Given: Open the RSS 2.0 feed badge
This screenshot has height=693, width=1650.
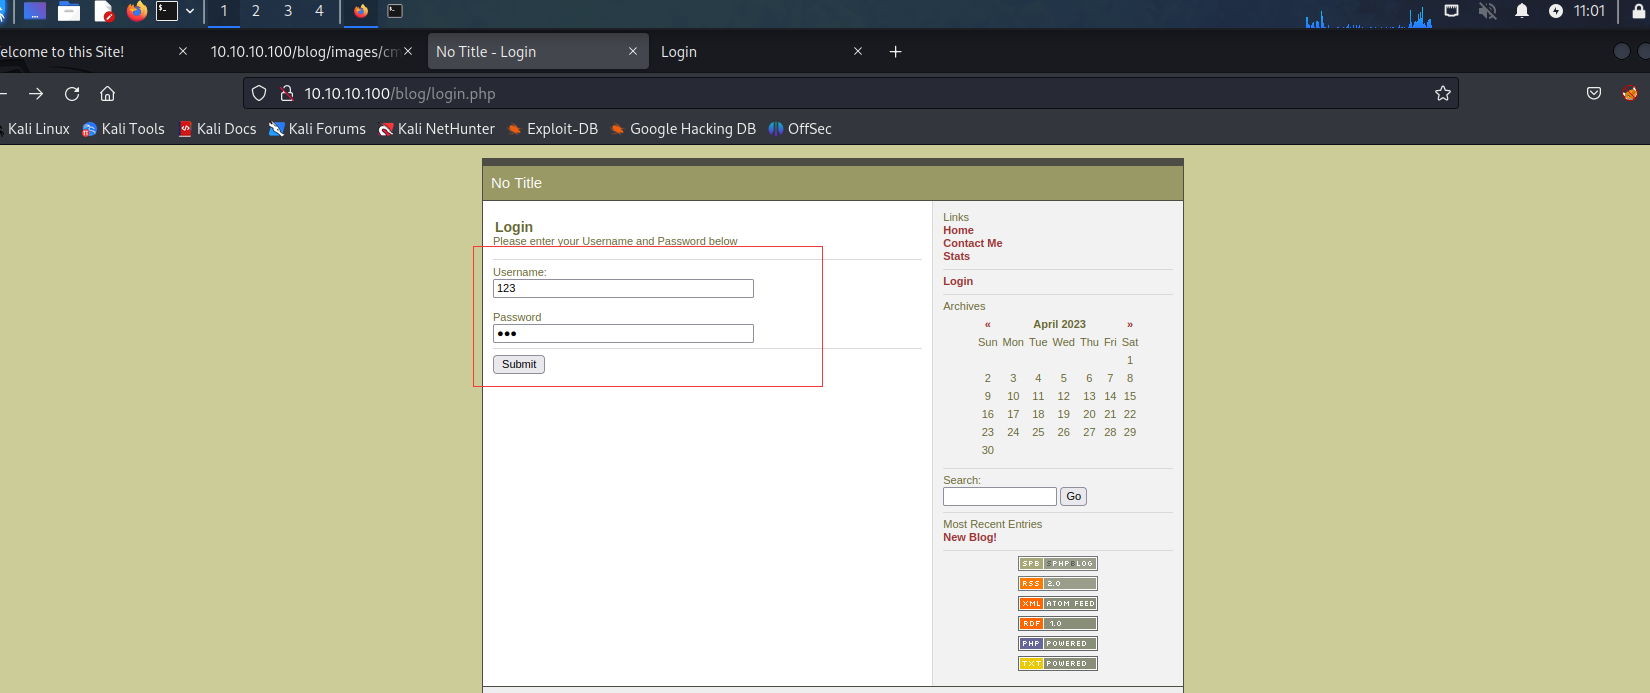Looking at the screenshot, I should pos(1058,584).
